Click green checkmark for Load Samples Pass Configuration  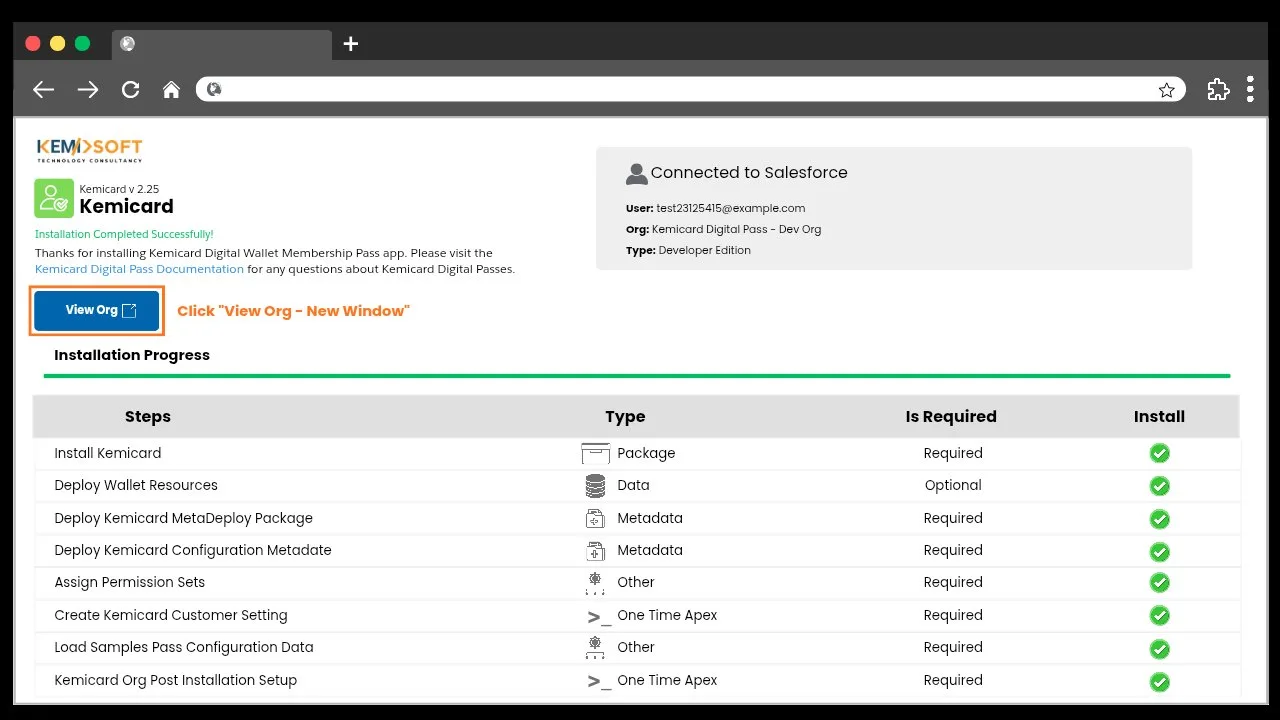pyautogui.click(x=1159, y=649)
